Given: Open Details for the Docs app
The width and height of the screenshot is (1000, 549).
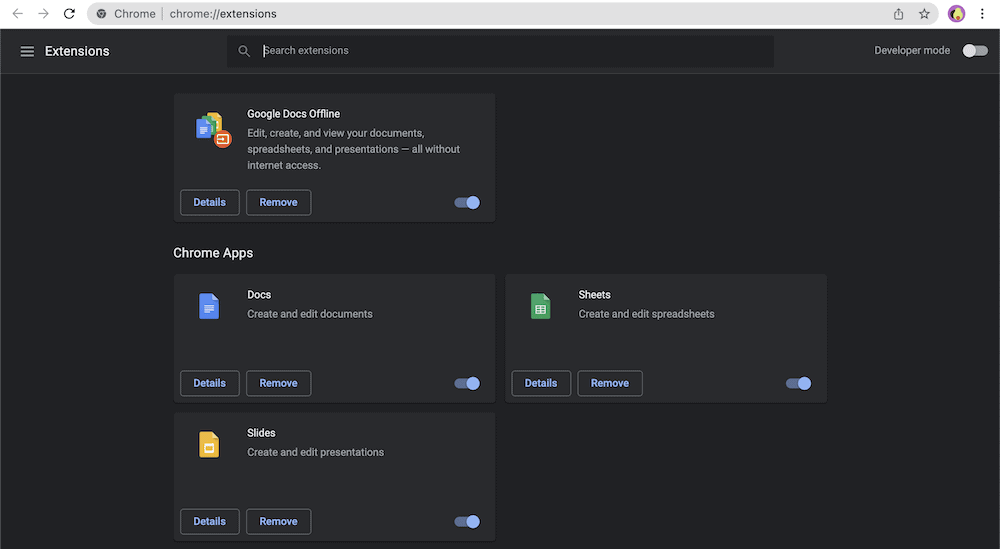Looking at the screenshot, I should 210,383.
